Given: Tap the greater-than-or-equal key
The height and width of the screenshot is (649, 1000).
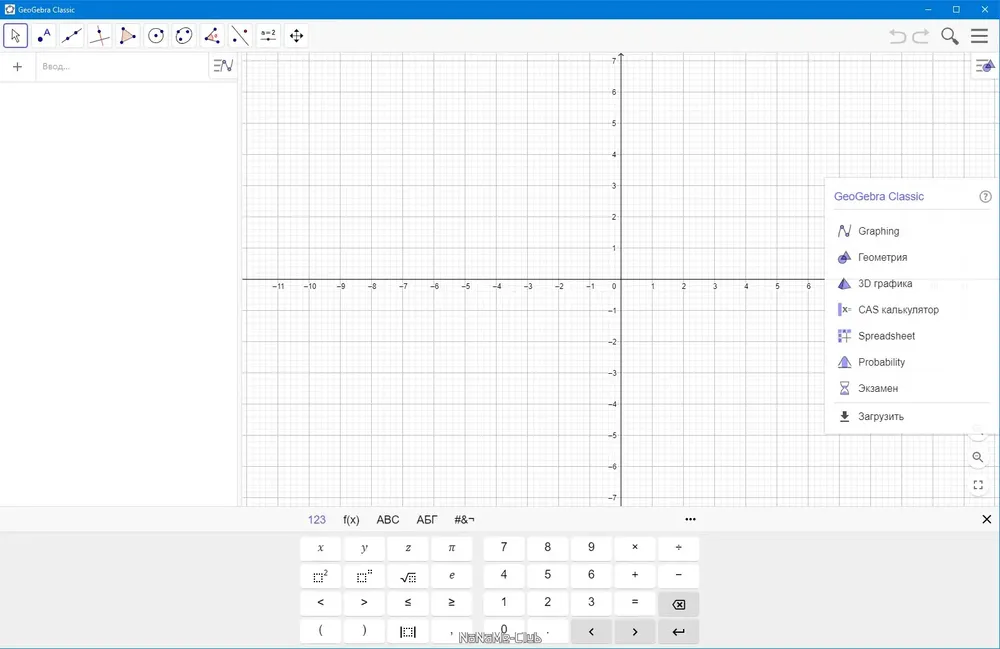Looking at the screenshot, I should (452, 603).
